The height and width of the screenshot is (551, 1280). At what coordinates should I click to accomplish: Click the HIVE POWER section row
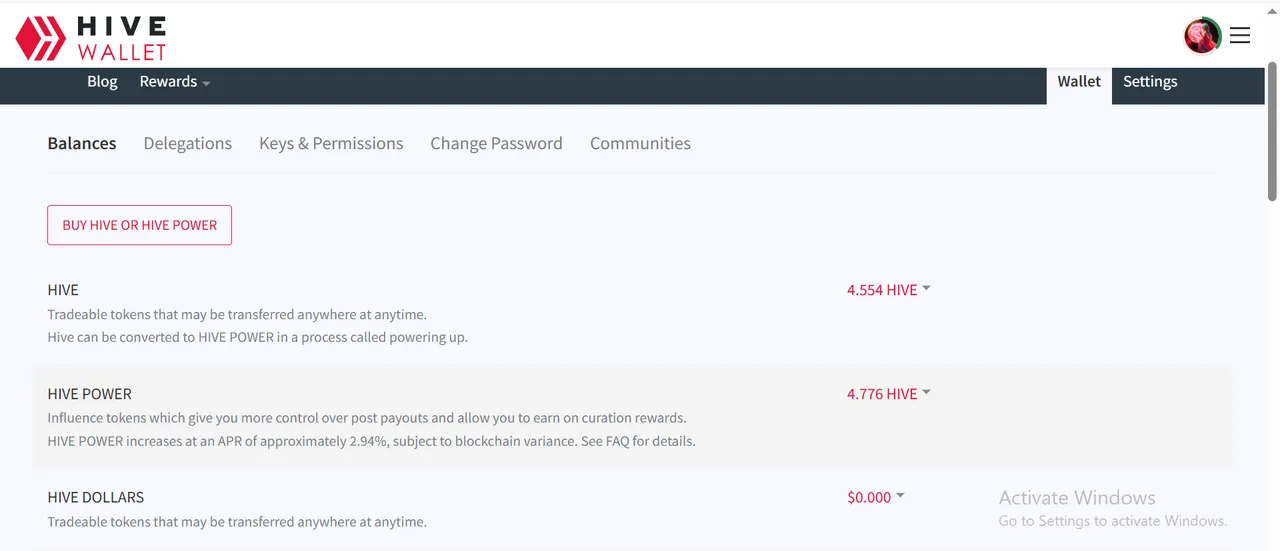pos(632,417)
